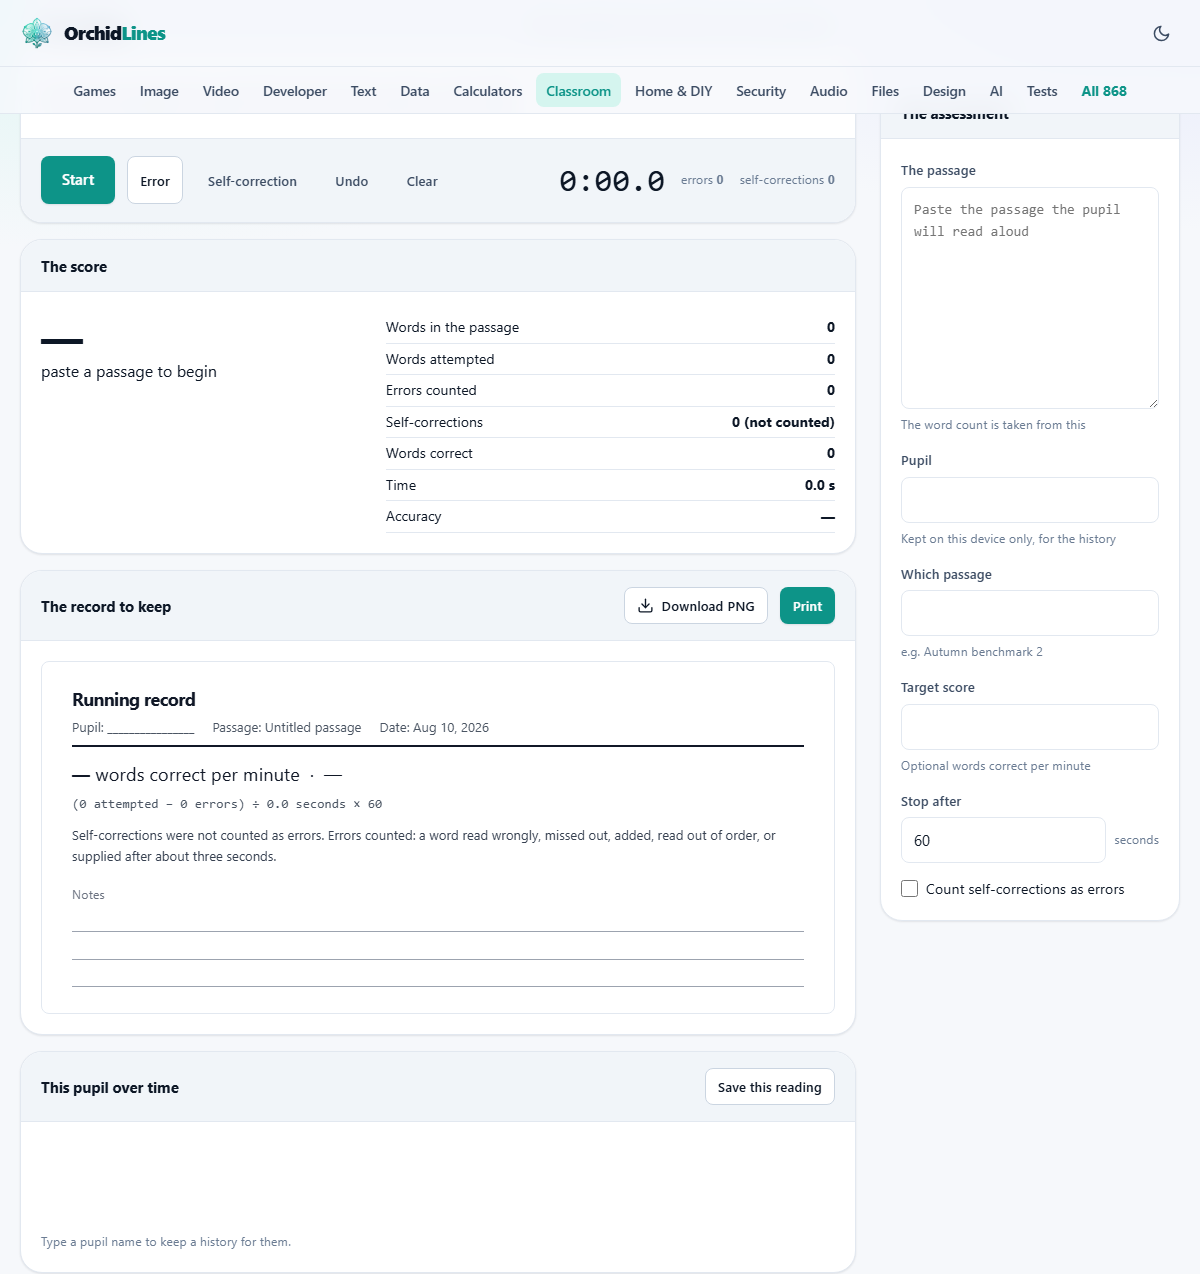Start the reading timer
1200x1274 pixels.
coord(78,180)
